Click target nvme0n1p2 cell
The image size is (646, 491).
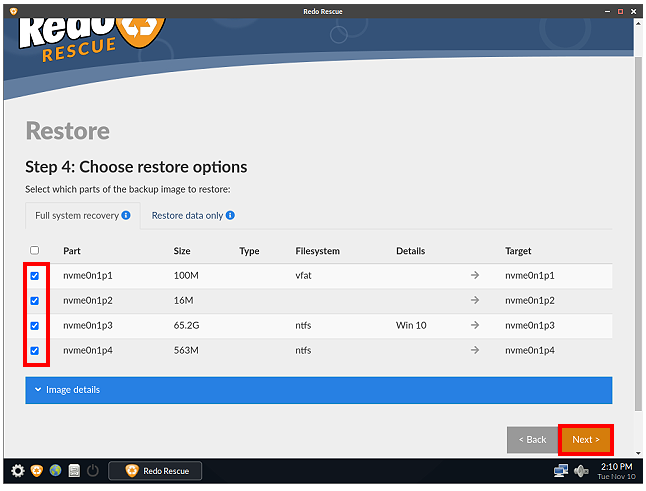point(529,300)
